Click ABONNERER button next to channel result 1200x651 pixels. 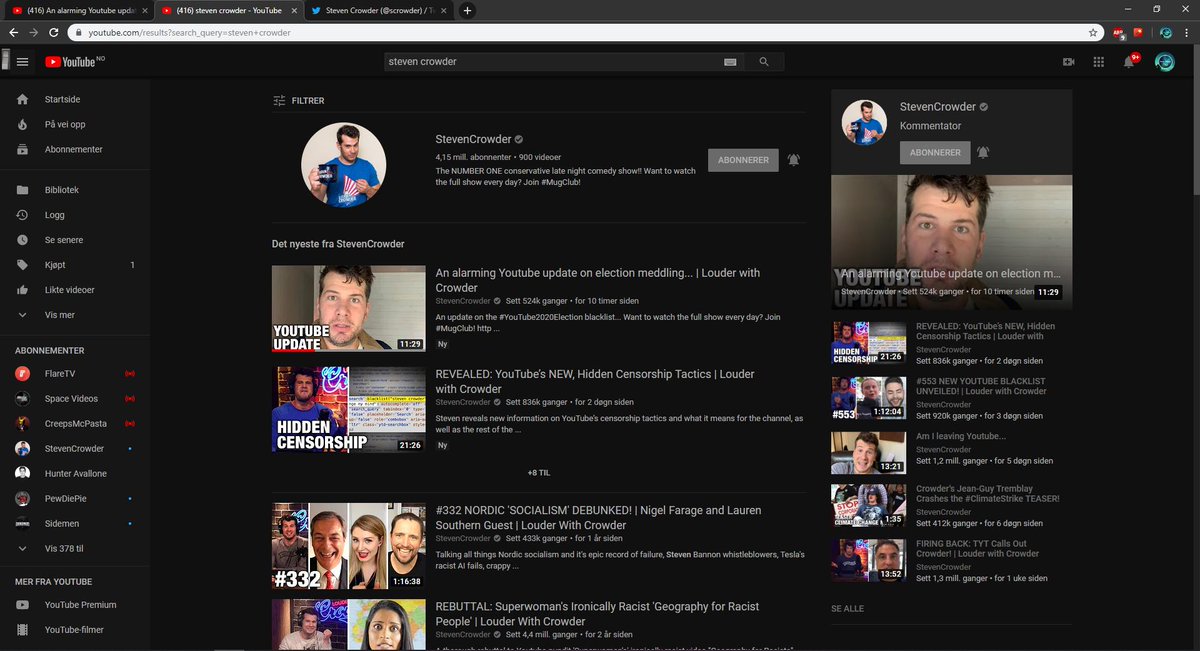click(x=743, y=160)
